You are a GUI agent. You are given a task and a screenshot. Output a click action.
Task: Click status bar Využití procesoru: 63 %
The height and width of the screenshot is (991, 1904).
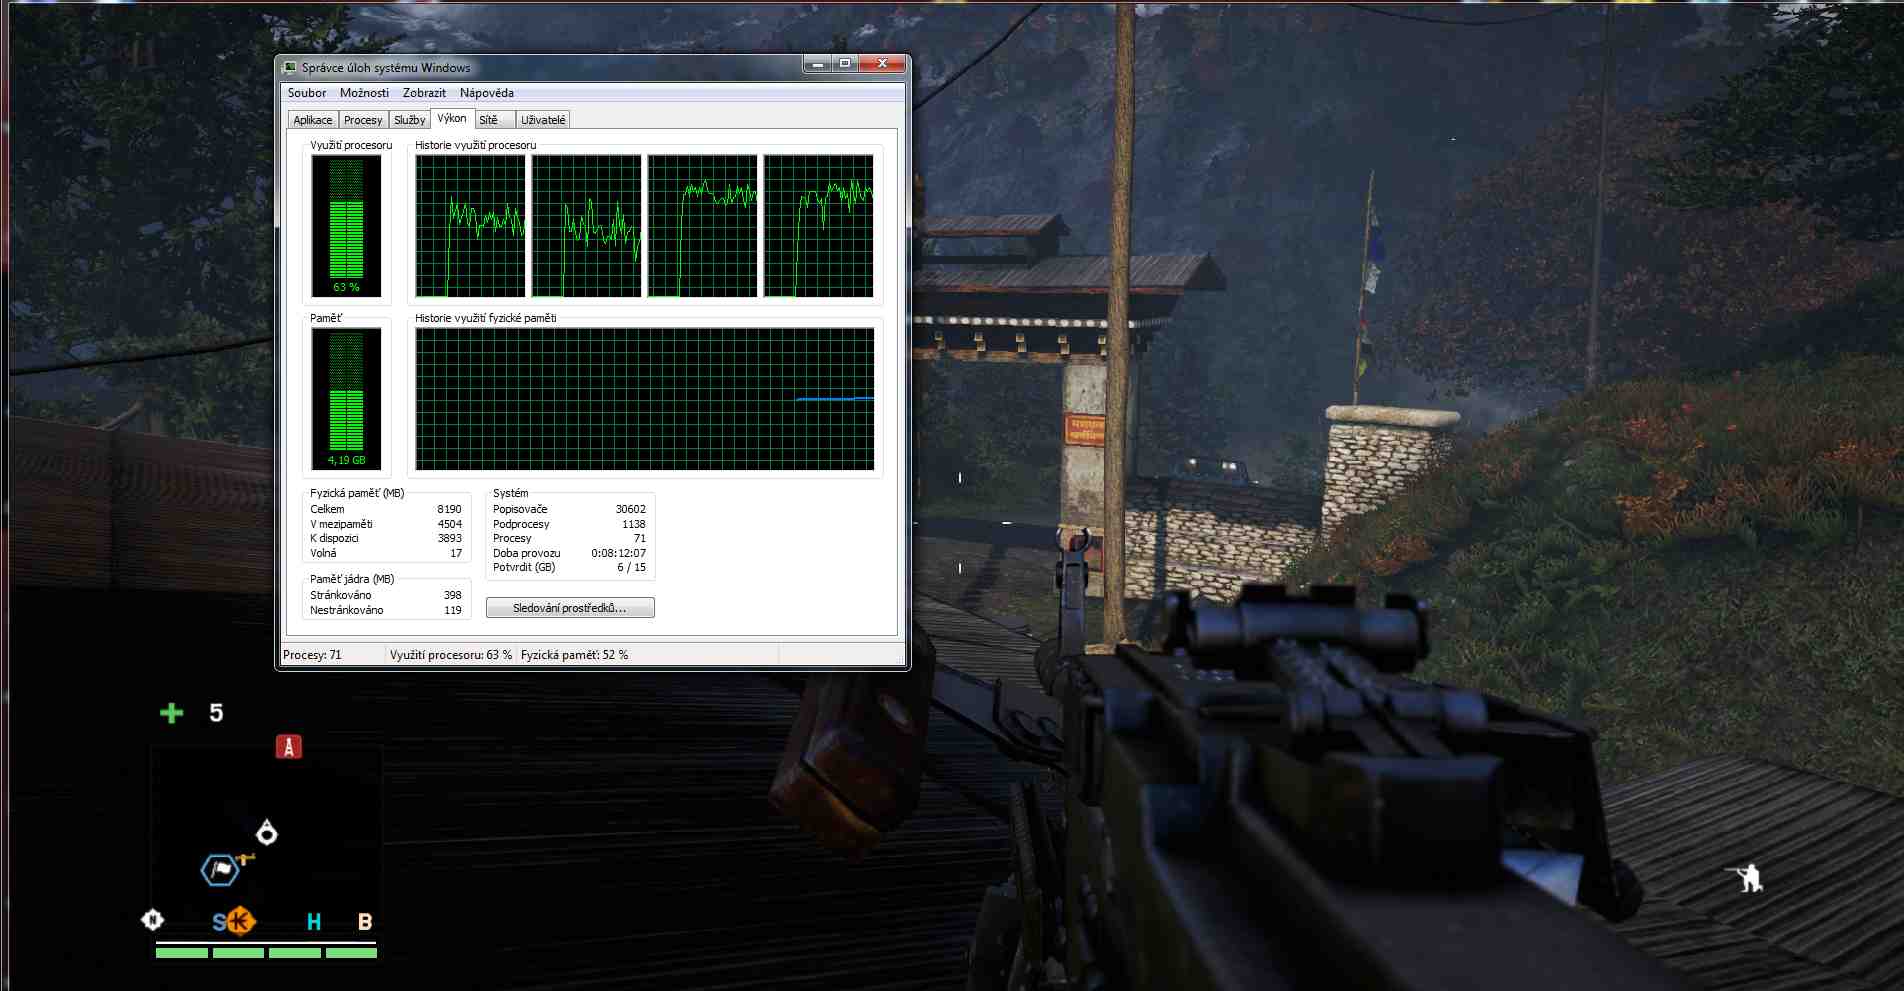(450, 655)
